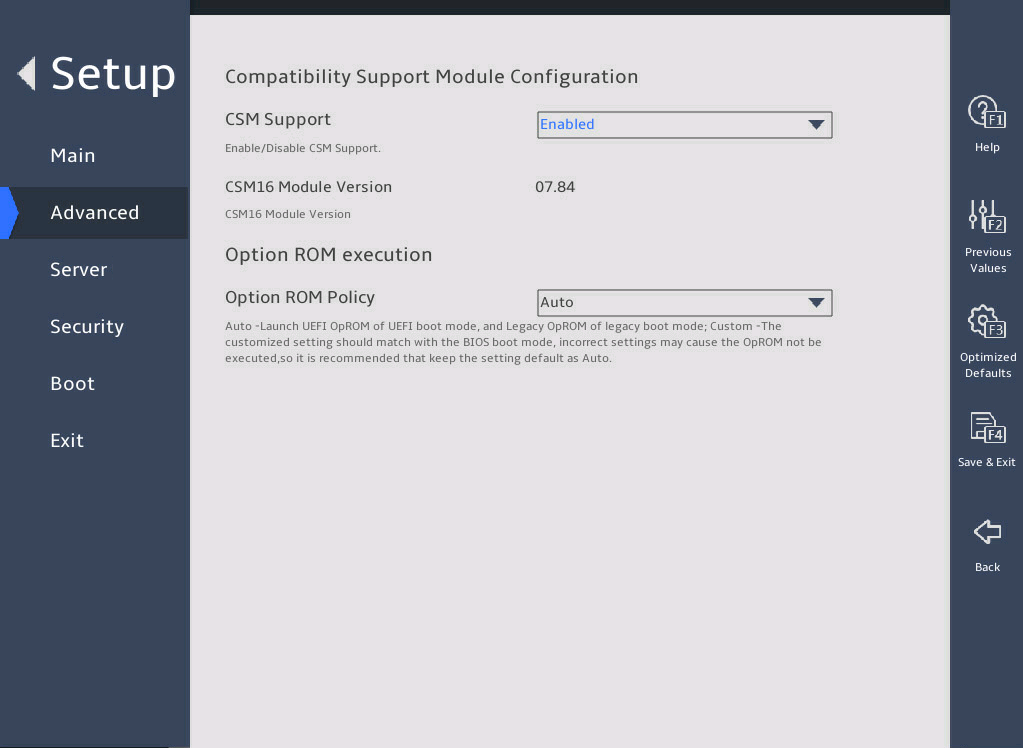Screen dimensions: 1023x748
Task: Click the Enable/Disable CSM Support description
Action: point(303,148)
